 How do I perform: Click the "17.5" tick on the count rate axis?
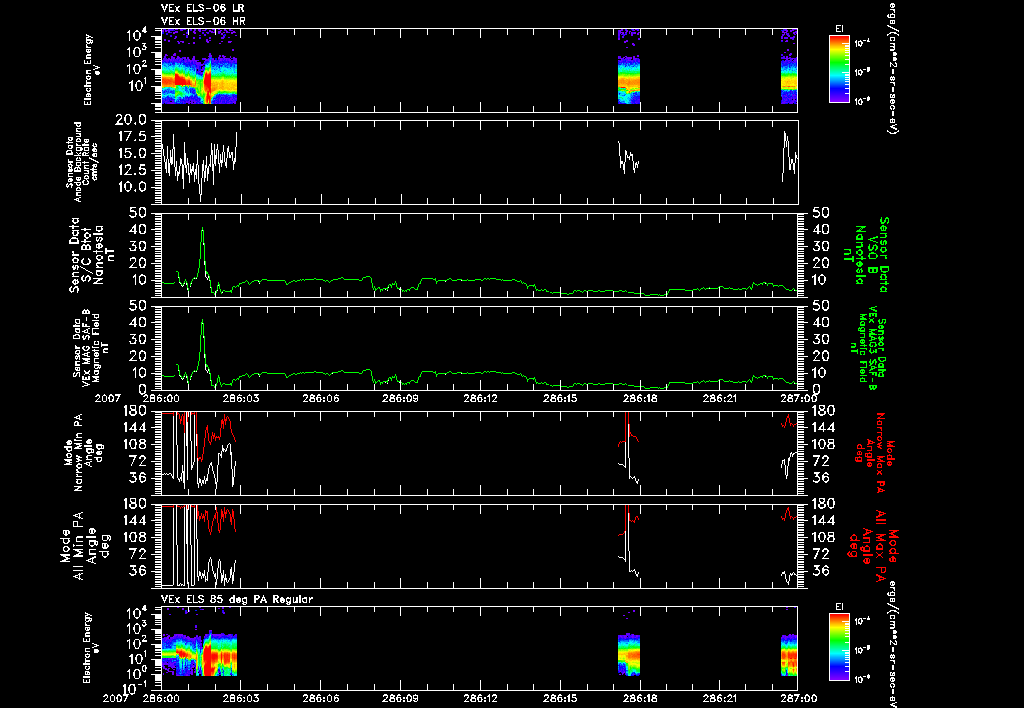coord(131,137)
